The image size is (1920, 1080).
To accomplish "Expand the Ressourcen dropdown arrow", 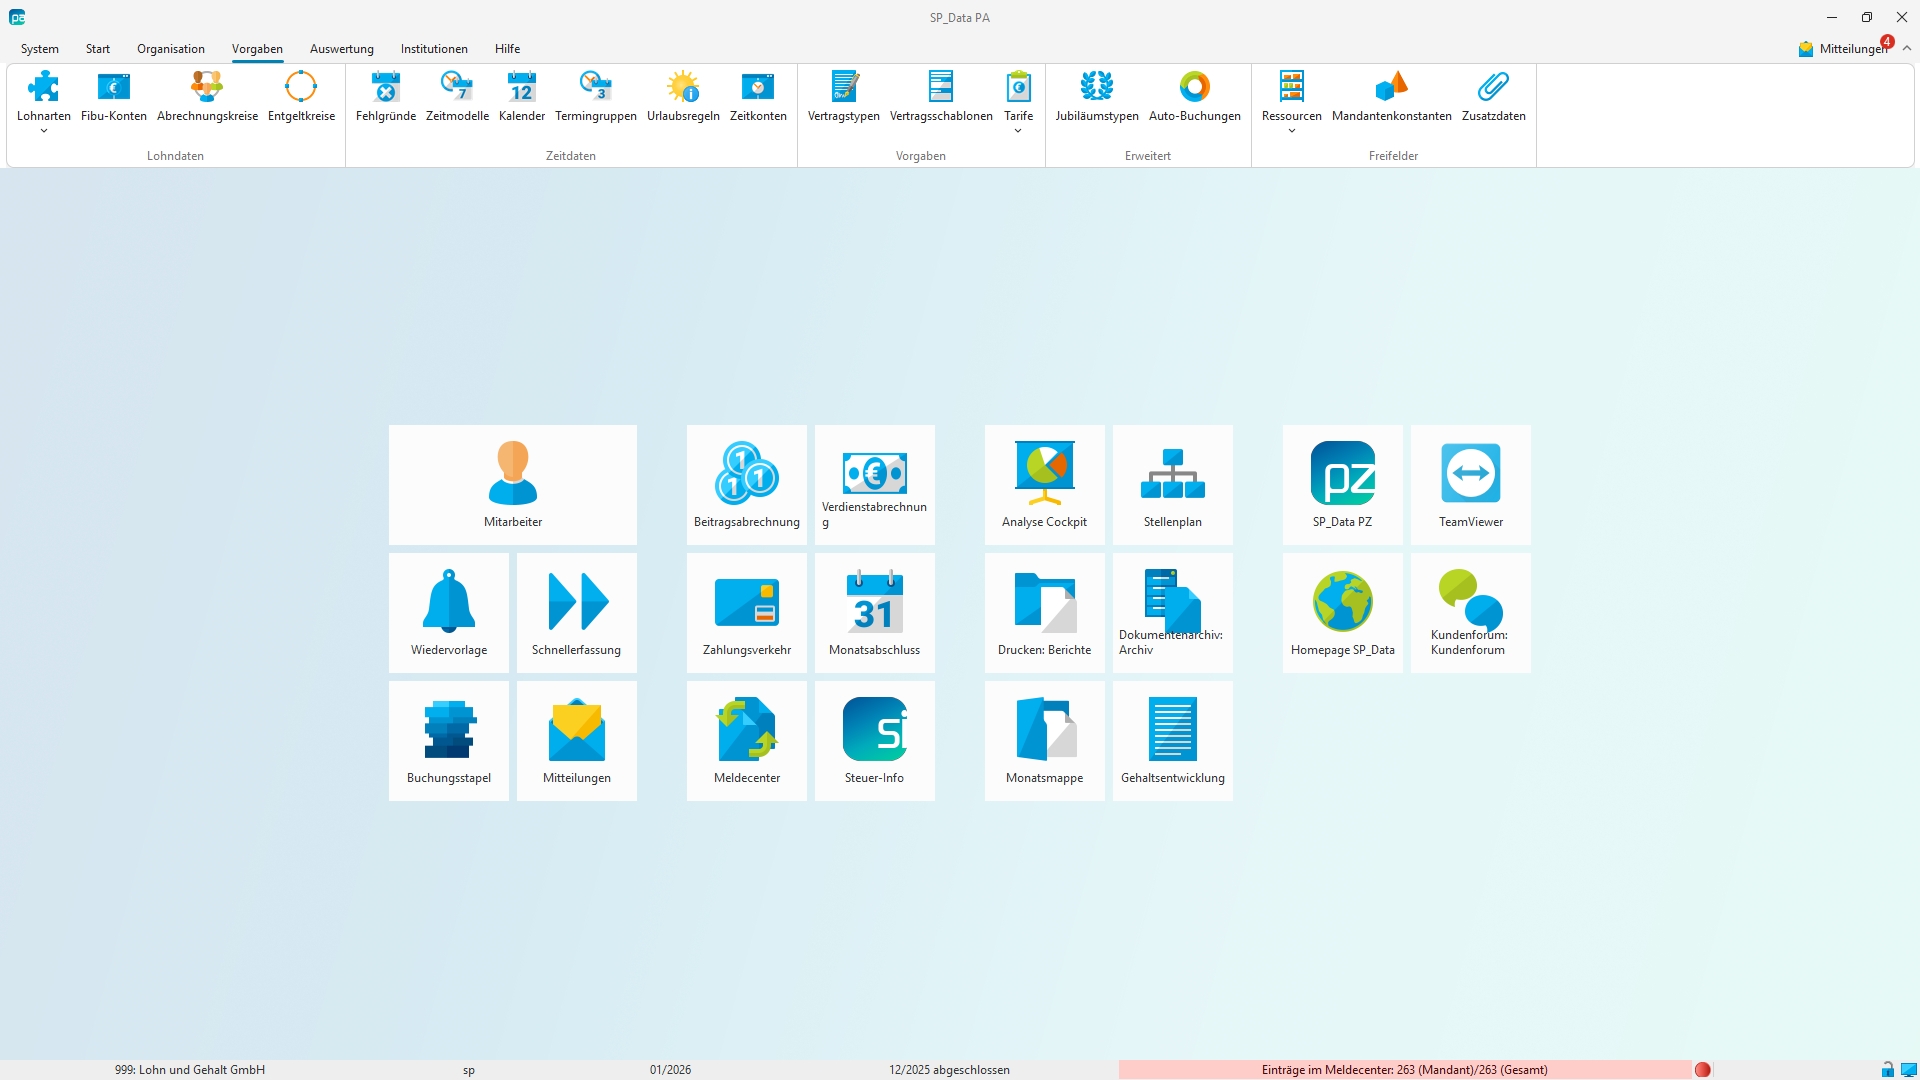I will coord(1291,131).
